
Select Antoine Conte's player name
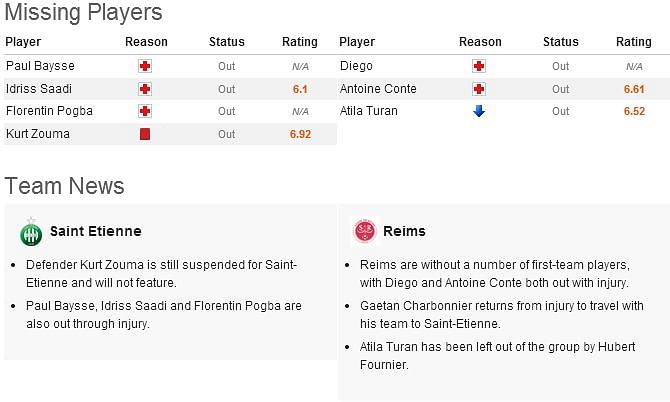[x=378, y=89]
